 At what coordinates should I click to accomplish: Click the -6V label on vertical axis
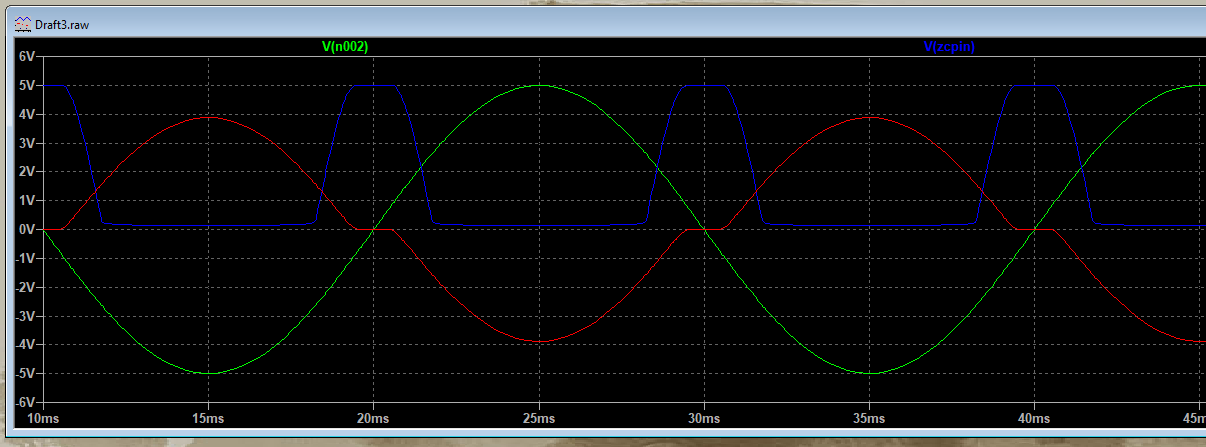click(25, 402)
